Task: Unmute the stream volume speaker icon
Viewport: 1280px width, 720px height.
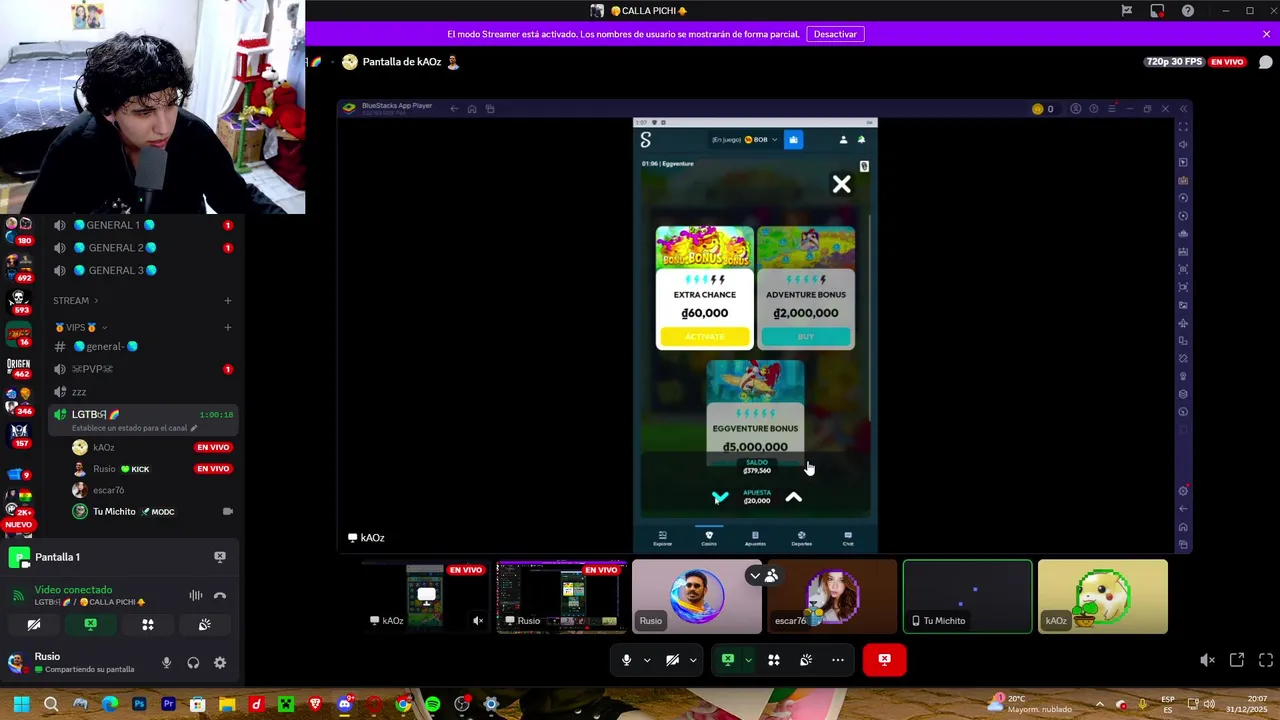Action: [x=1207, y=660]
